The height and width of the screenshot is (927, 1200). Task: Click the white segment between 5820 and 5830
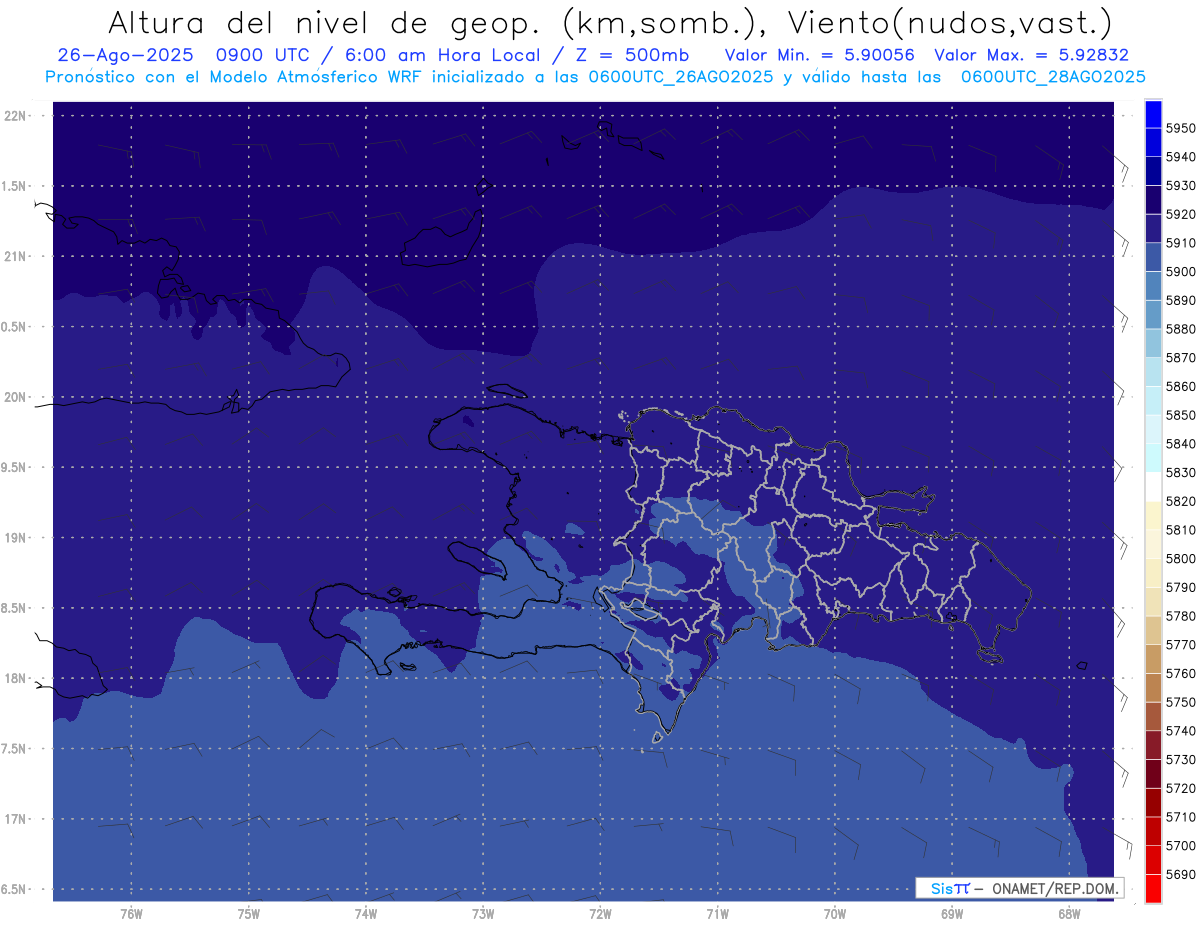click(1153, 487)
